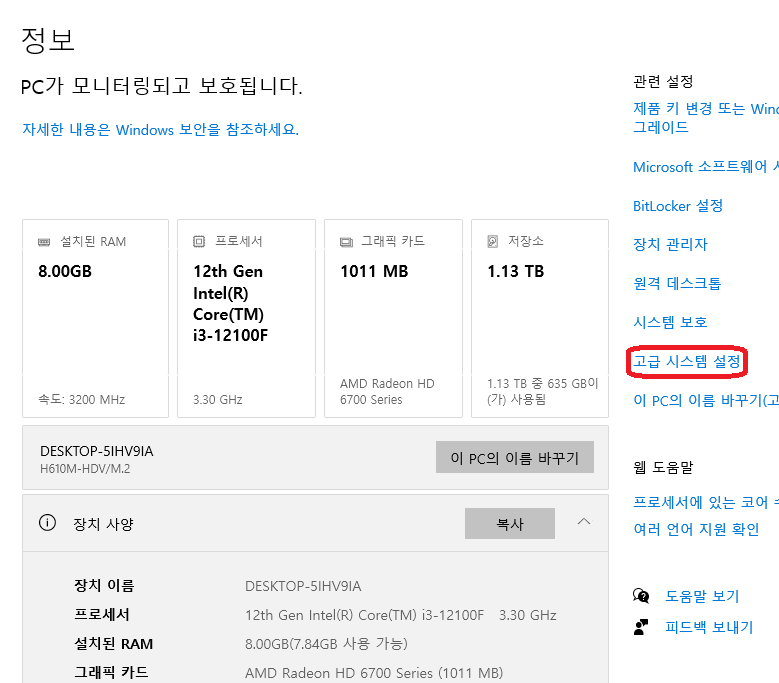This screenshot has width=779, height=683.
Task: Open 장치 관리자 link
Action: [x=670, y=244]
